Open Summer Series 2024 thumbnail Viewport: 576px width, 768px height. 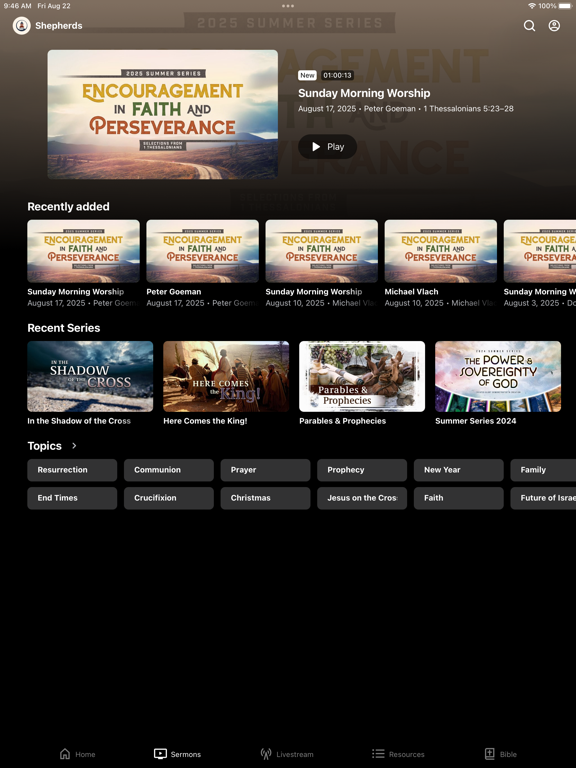498,376
